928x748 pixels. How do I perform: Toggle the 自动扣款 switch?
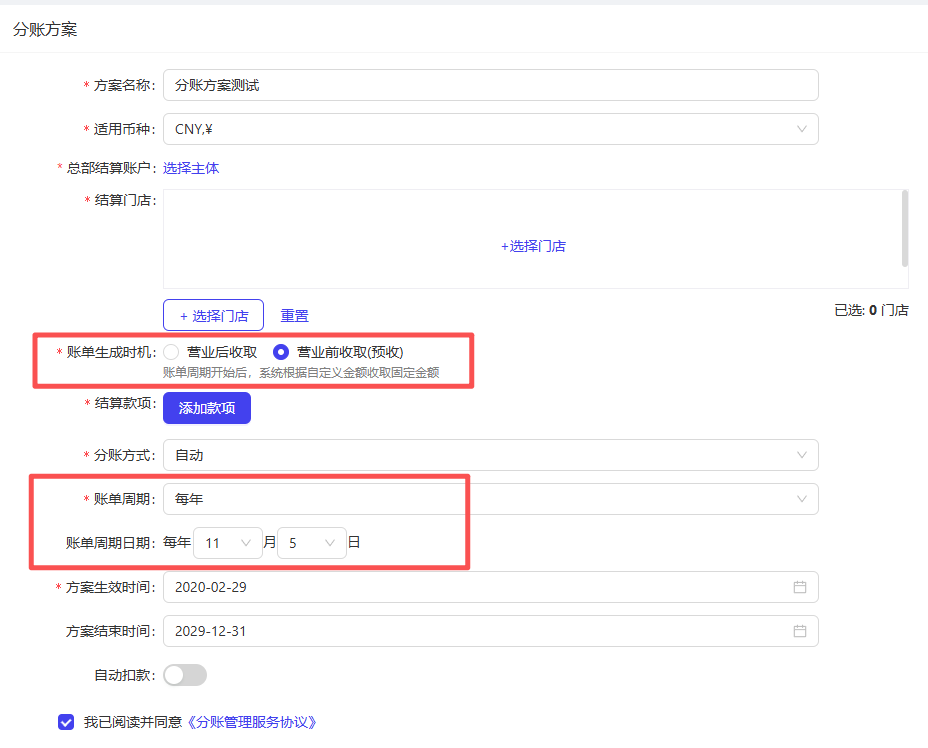coord(185,675)
